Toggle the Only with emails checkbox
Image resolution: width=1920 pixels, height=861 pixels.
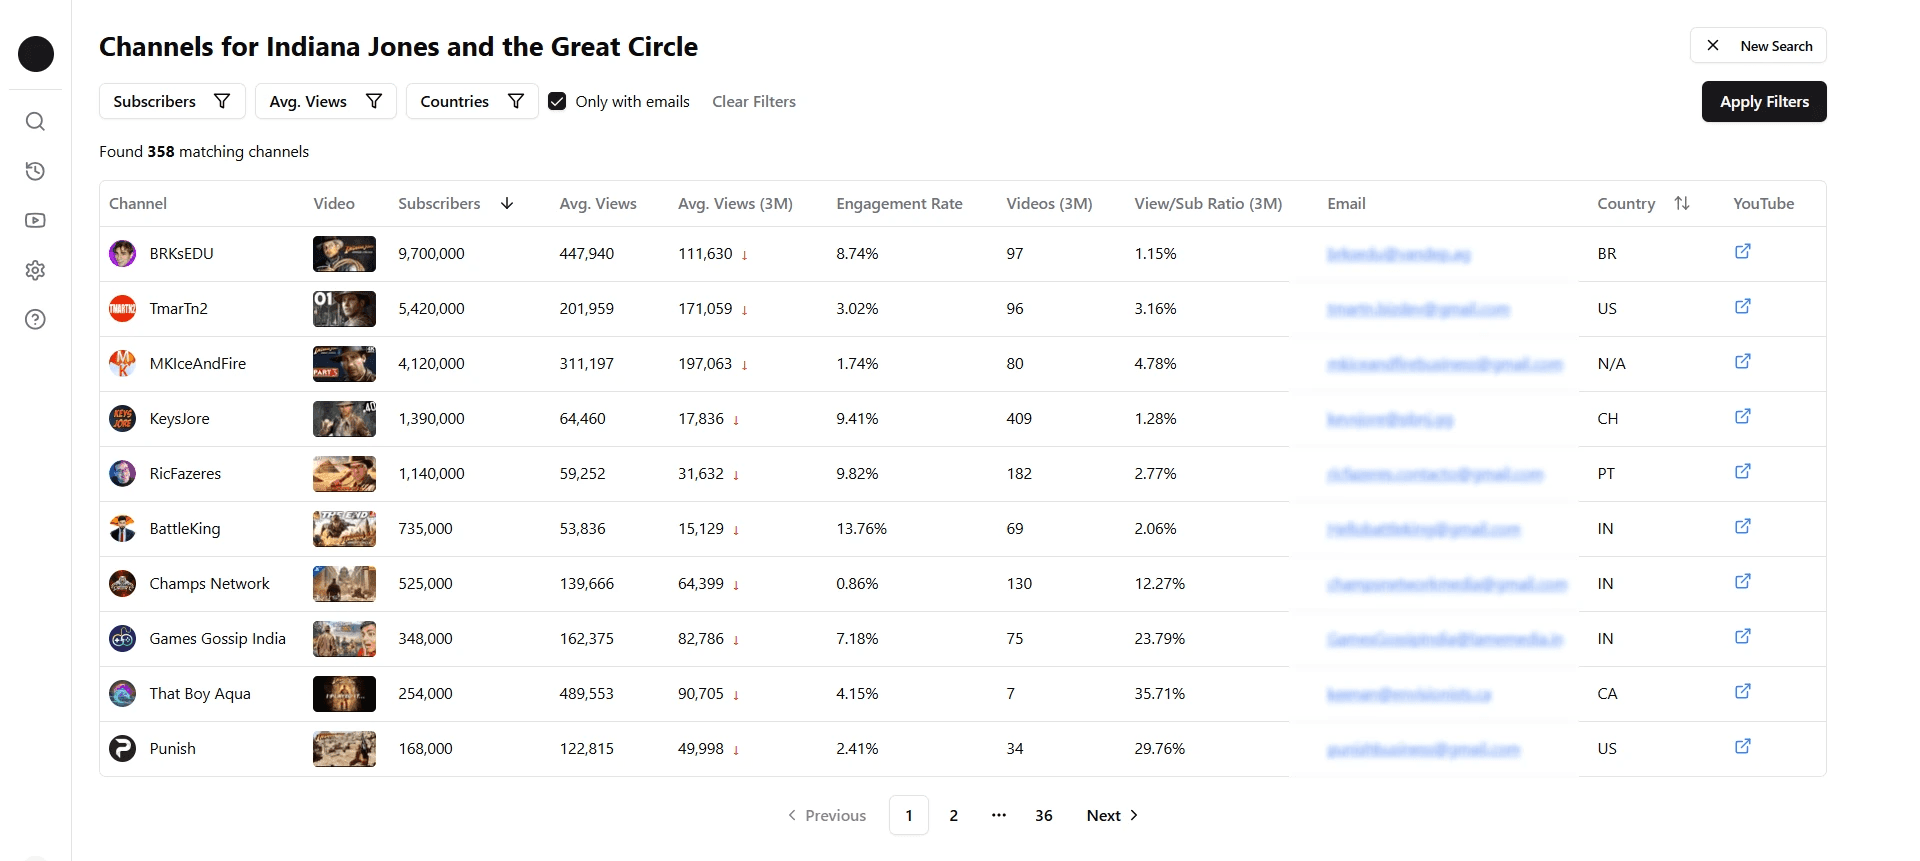coord(557,101)
